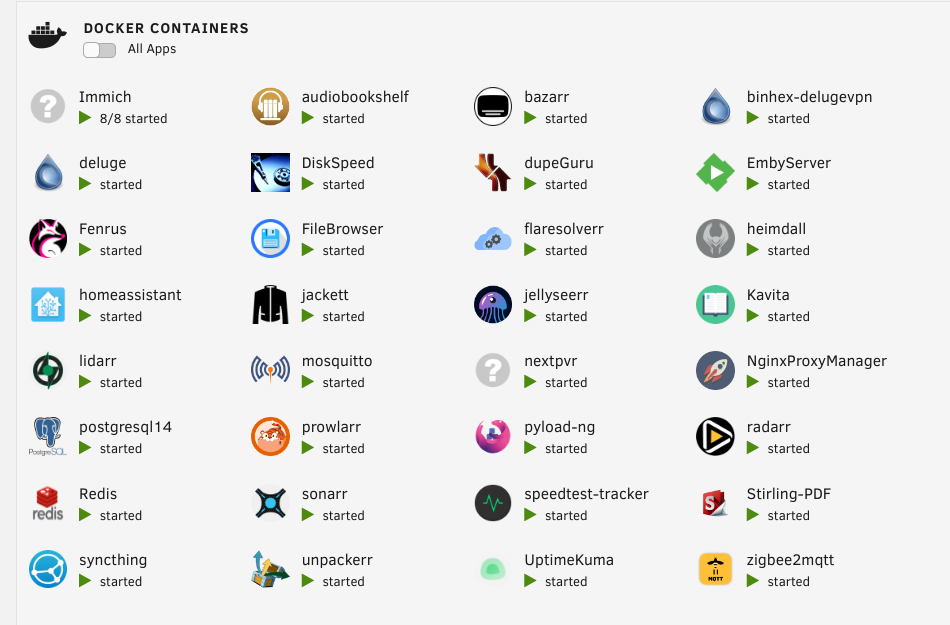Open the NginxProxyManager rocket icon
950x625 pixels.
[x=716, y=371]
